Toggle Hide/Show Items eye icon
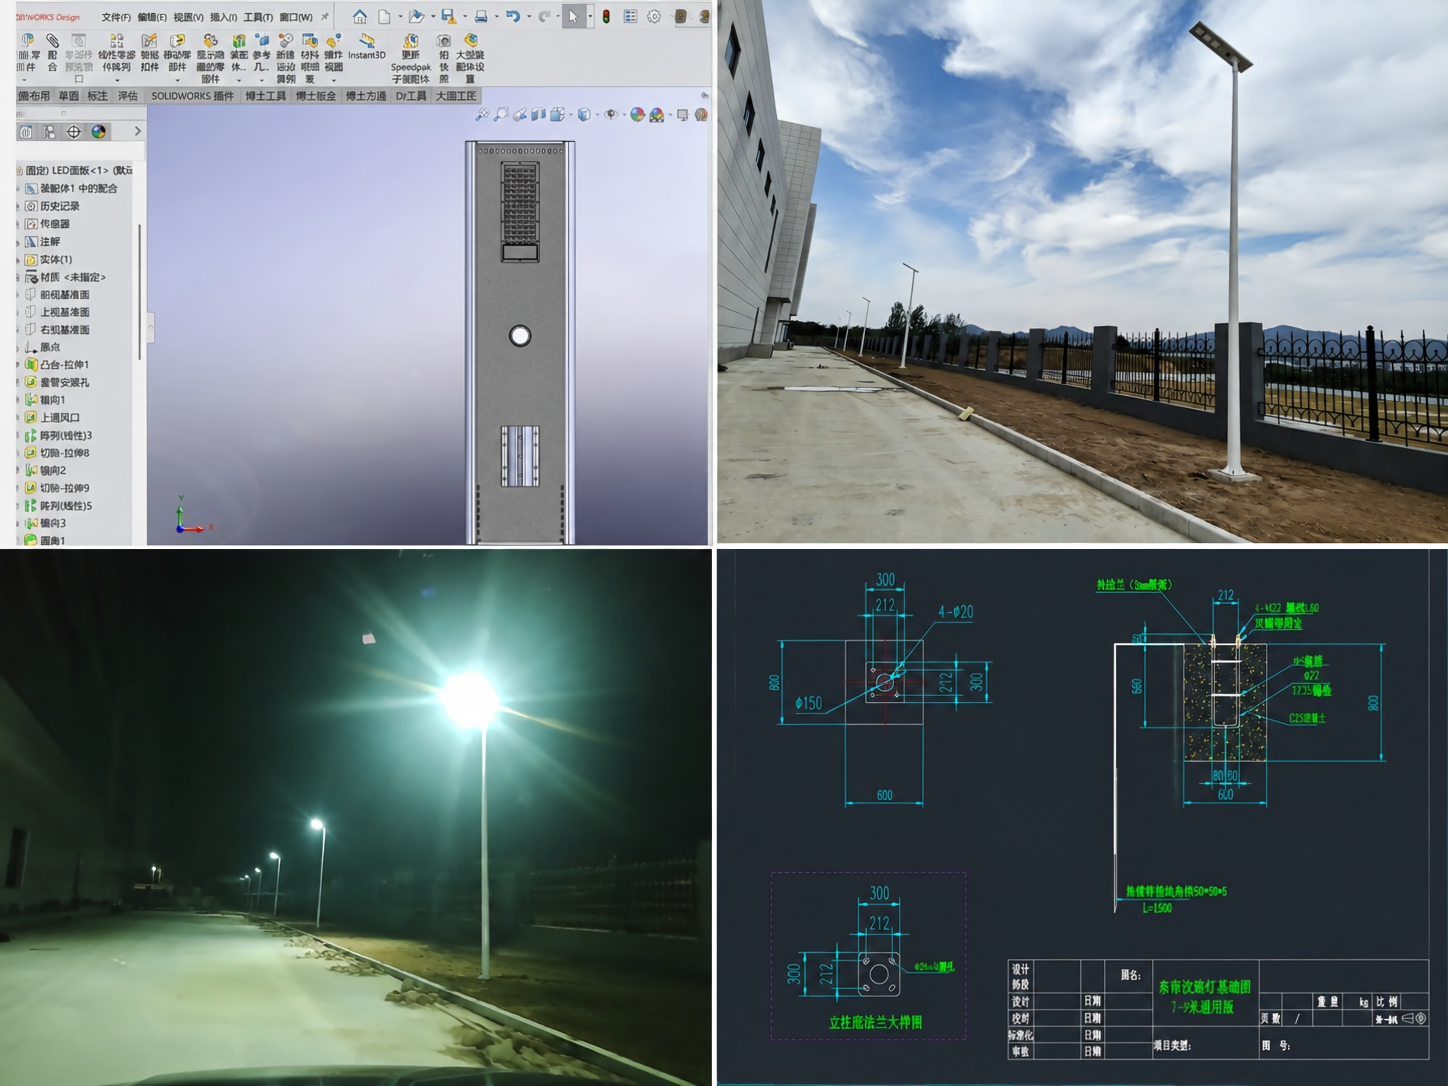 coord(611,115)
